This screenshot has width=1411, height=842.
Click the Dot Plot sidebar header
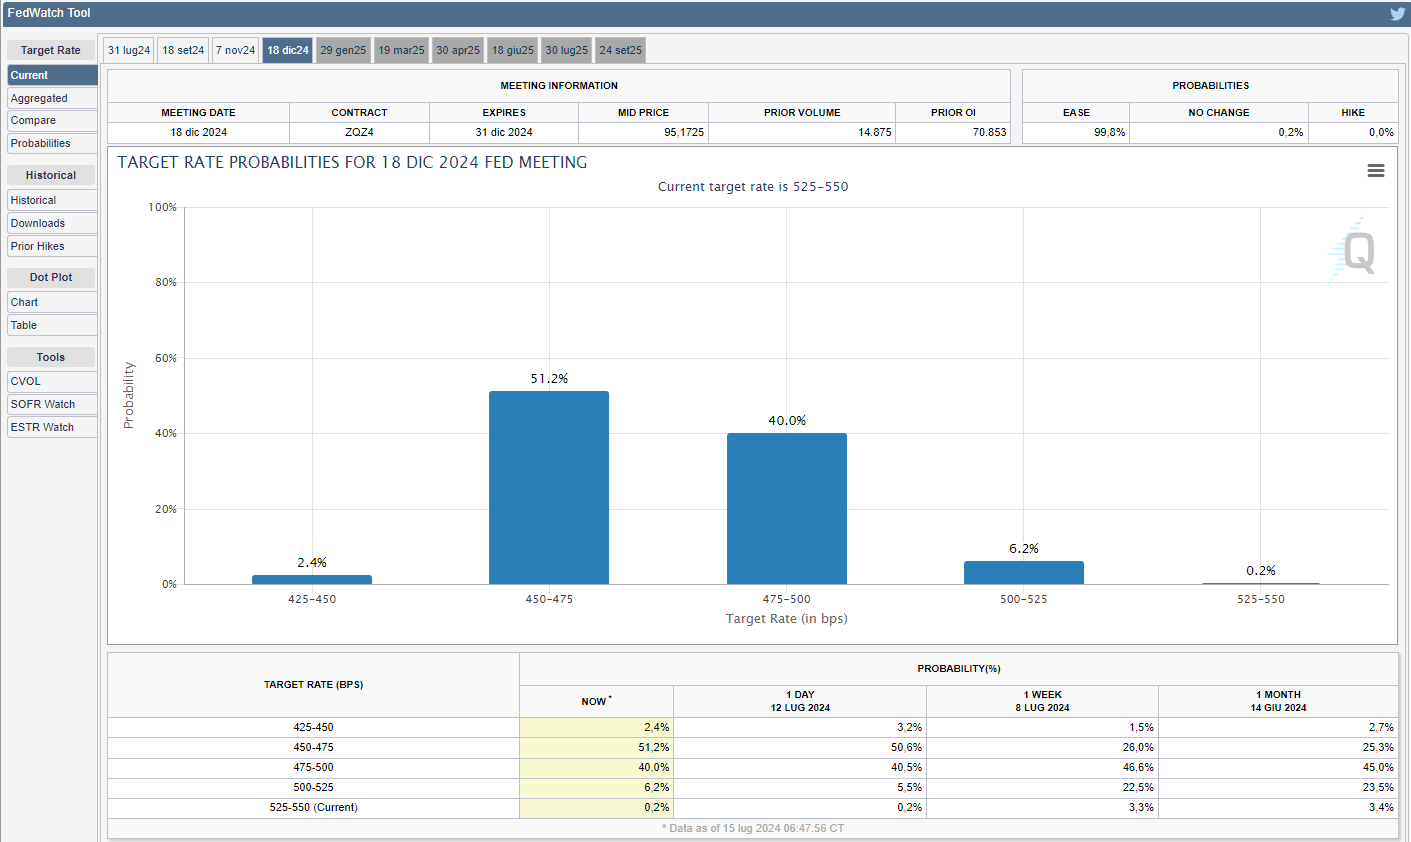tap(51, 277)
